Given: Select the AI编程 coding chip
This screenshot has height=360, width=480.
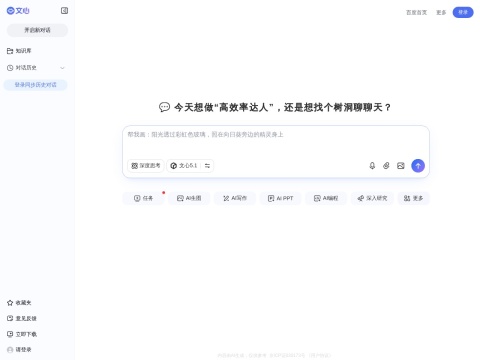Looking at the screenshot, I should pos(326,198).
